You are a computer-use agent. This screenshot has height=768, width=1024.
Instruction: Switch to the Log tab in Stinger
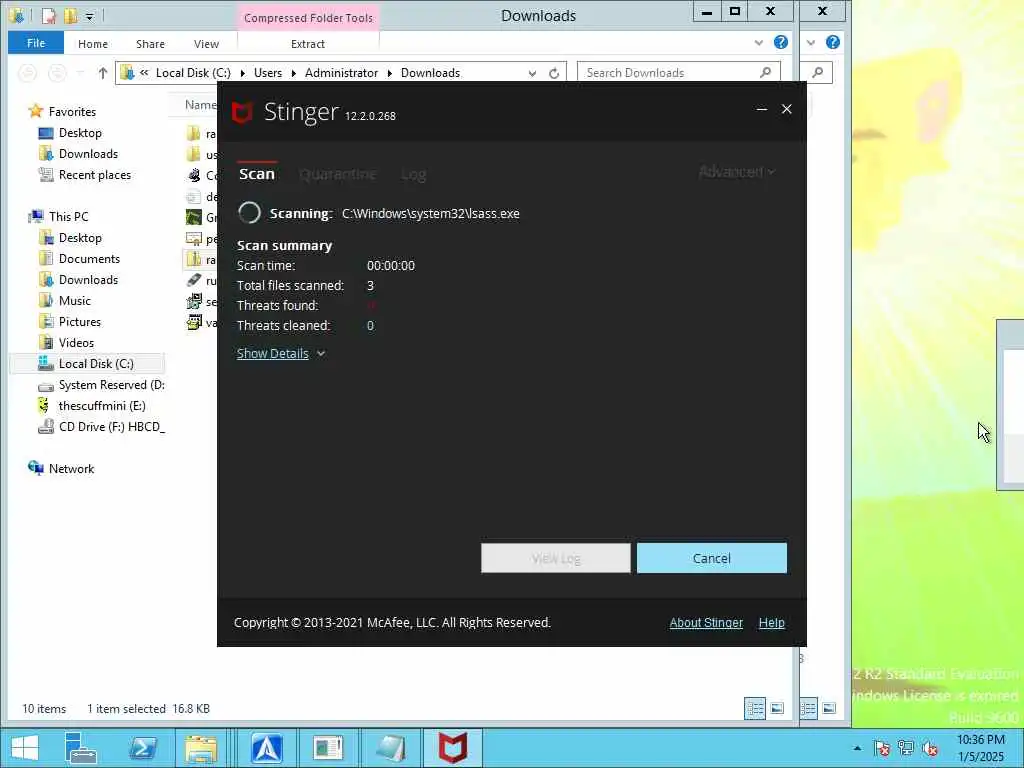(x=413, y=174)
